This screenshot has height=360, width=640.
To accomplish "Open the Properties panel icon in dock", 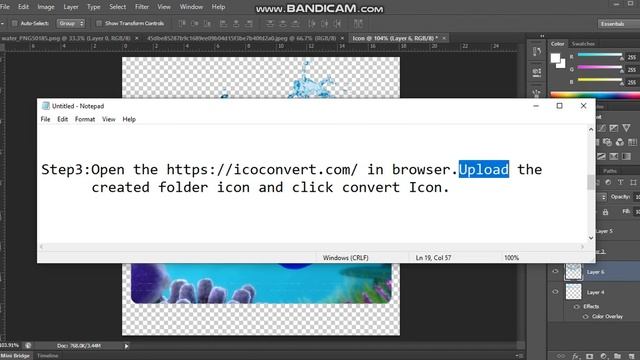I will pyautogui.click(x=537, y=73).
